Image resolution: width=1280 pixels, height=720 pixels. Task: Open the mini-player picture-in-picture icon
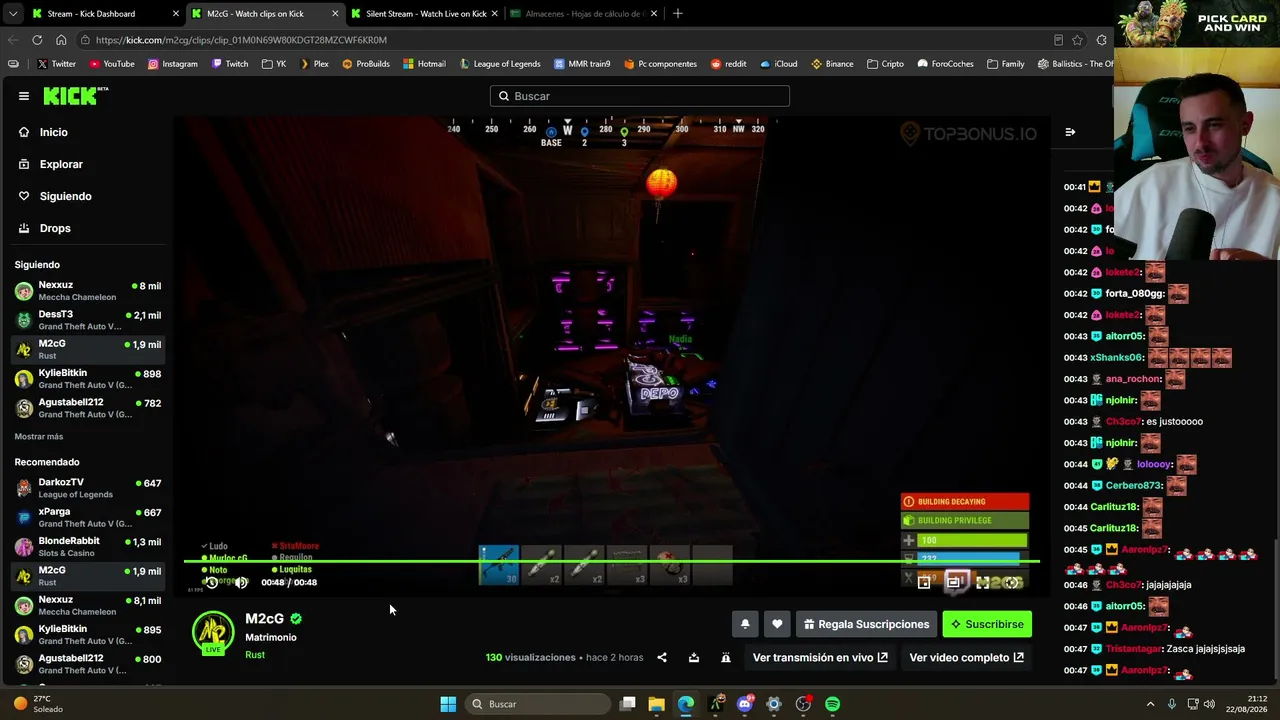pyautogui.click(x=925, y=582)
